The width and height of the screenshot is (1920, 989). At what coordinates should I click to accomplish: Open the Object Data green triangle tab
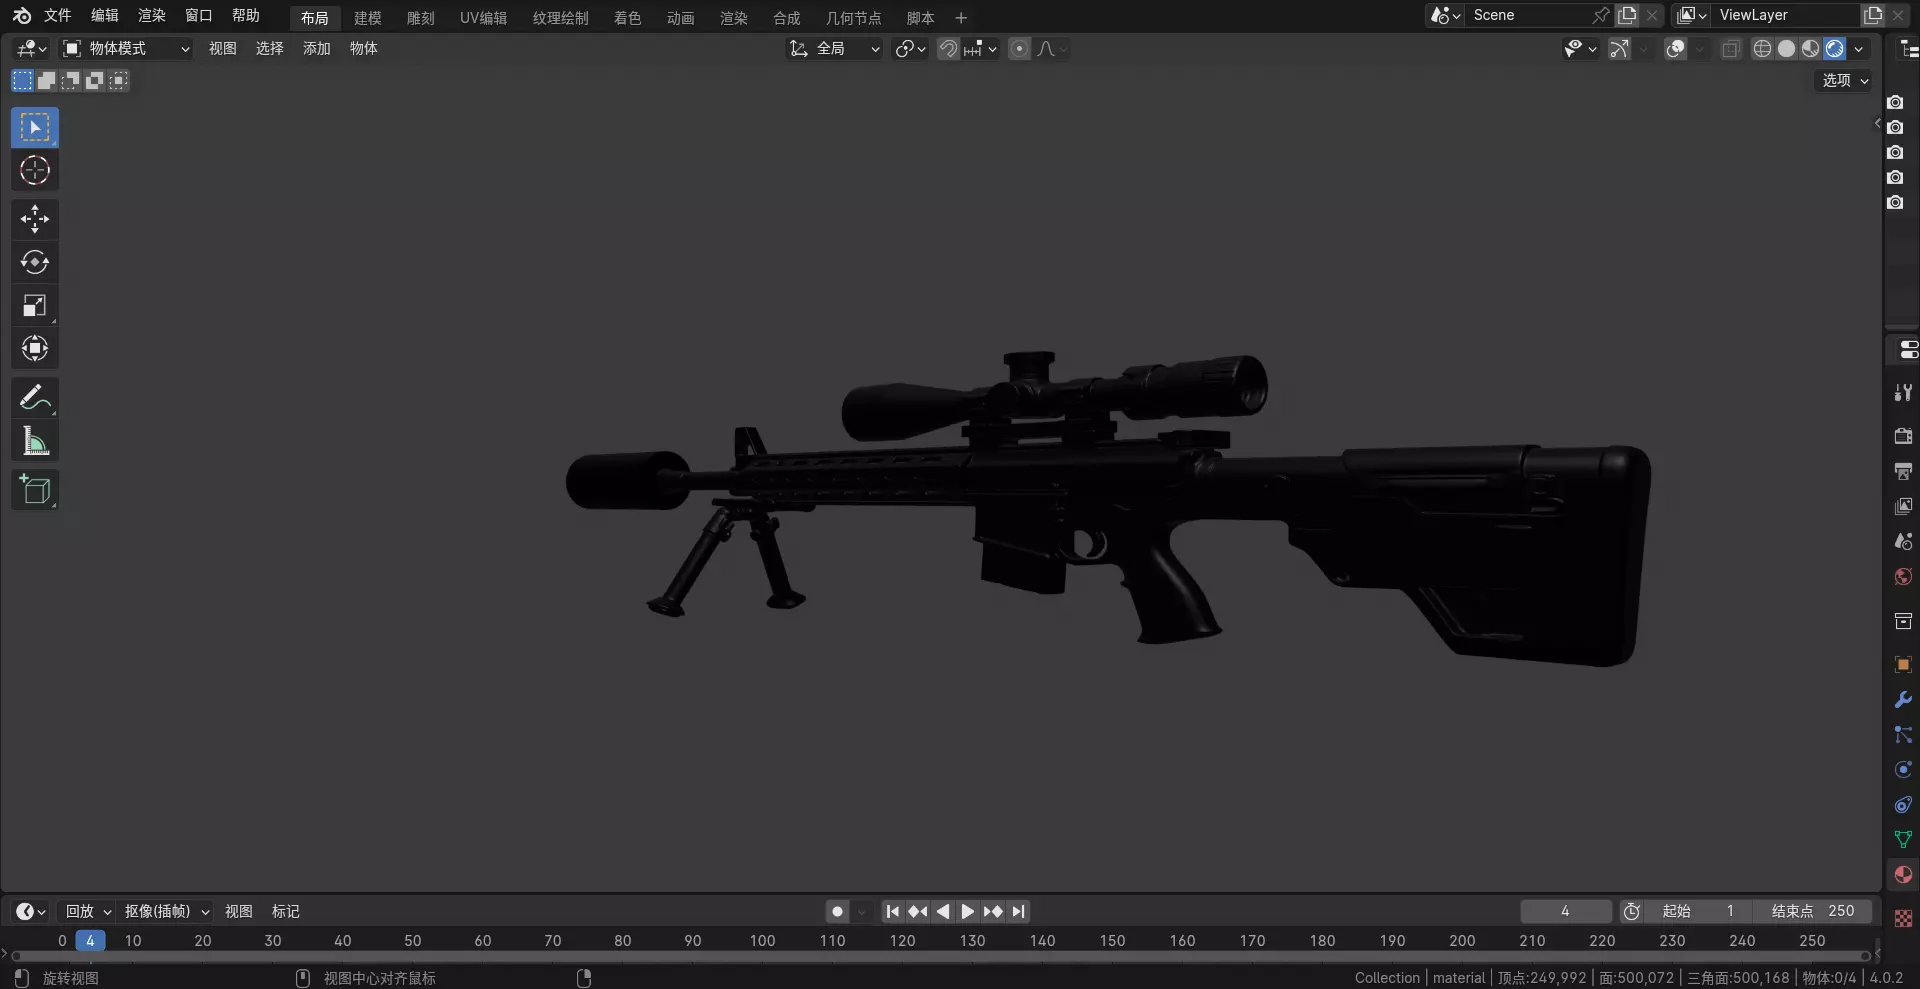coord(1903,840)
